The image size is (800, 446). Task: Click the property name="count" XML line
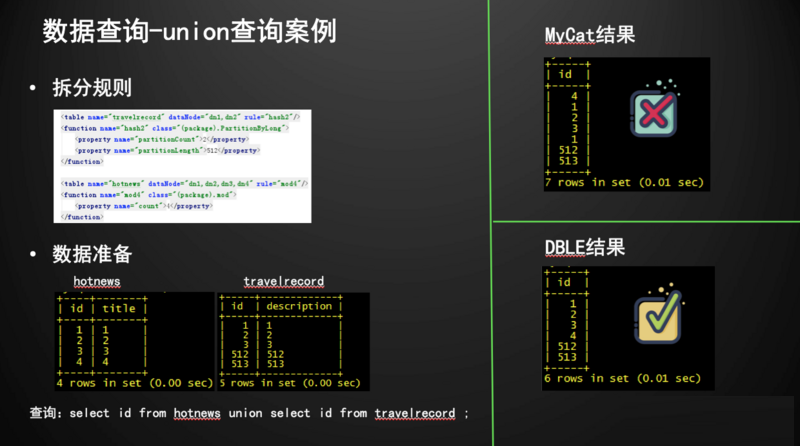(x=144, y=206)
